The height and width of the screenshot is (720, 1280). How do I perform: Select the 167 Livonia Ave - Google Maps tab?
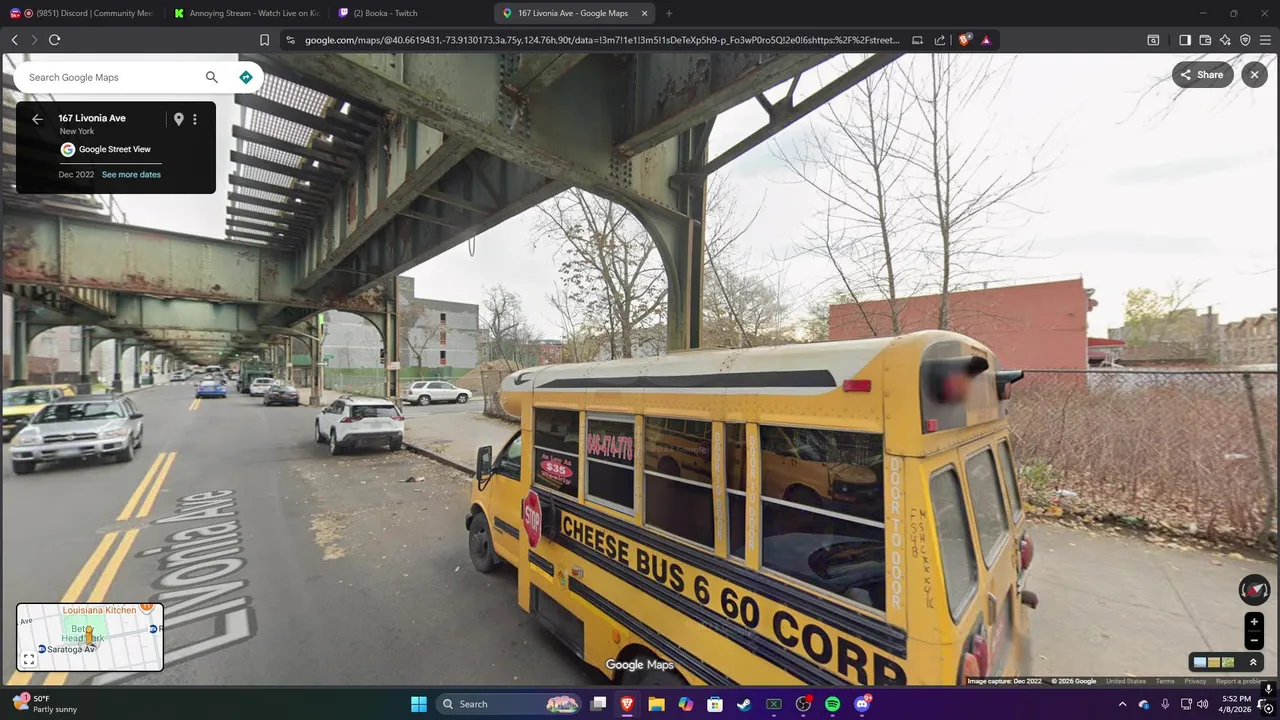tap(573, 13)
